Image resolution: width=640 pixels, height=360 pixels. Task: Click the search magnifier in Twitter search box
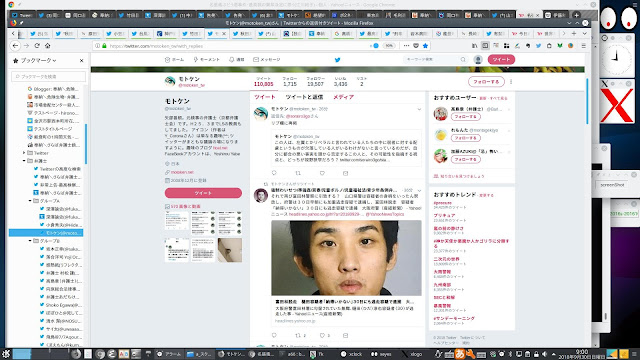463,60
